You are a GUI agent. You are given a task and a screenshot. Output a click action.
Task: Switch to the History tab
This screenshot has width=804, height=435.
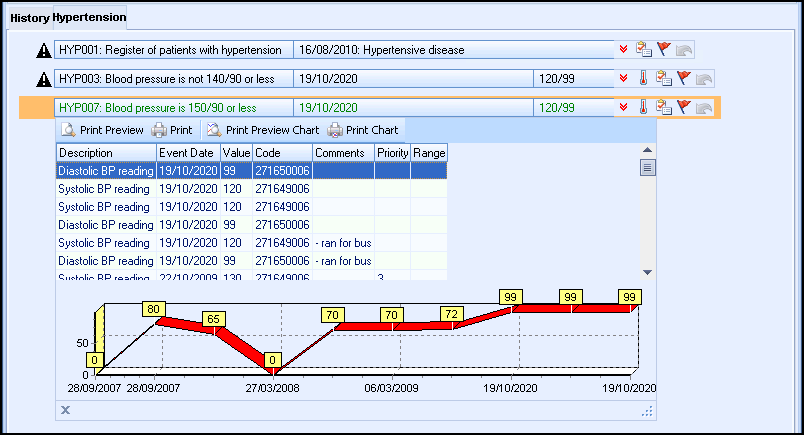point(30,17)
